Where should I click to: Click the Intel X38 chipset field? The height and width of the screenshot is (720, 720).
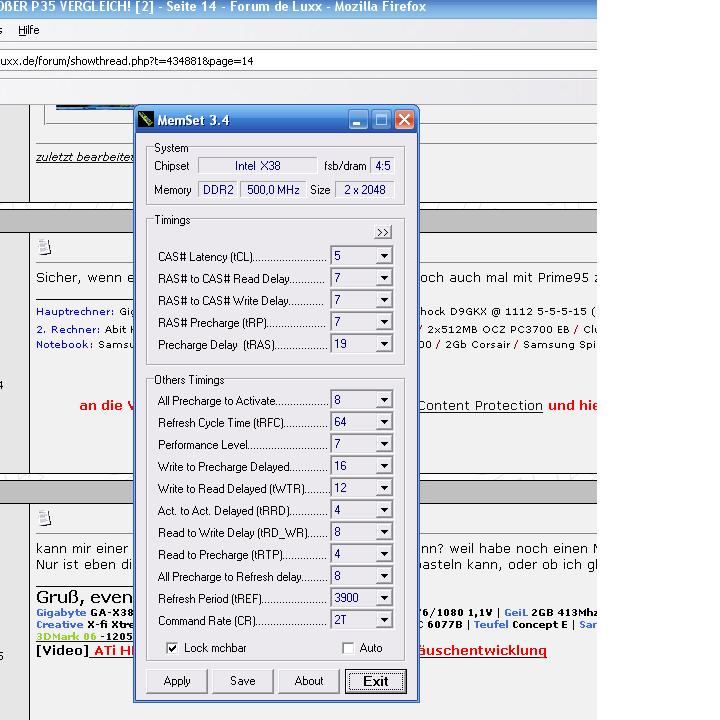click(x=258, y=166)
